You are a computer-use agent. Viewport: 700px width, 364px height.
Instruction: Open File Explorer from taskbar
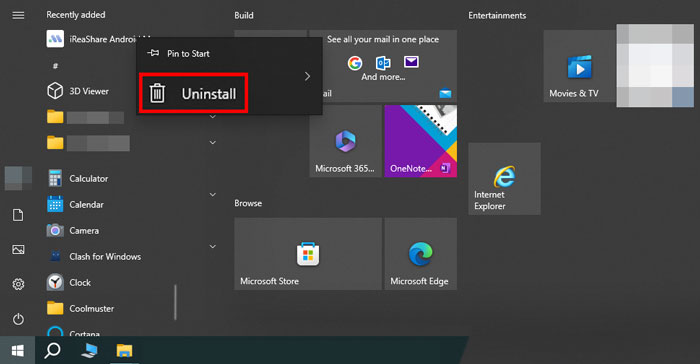pyautogui.click(x=124, y=351)
